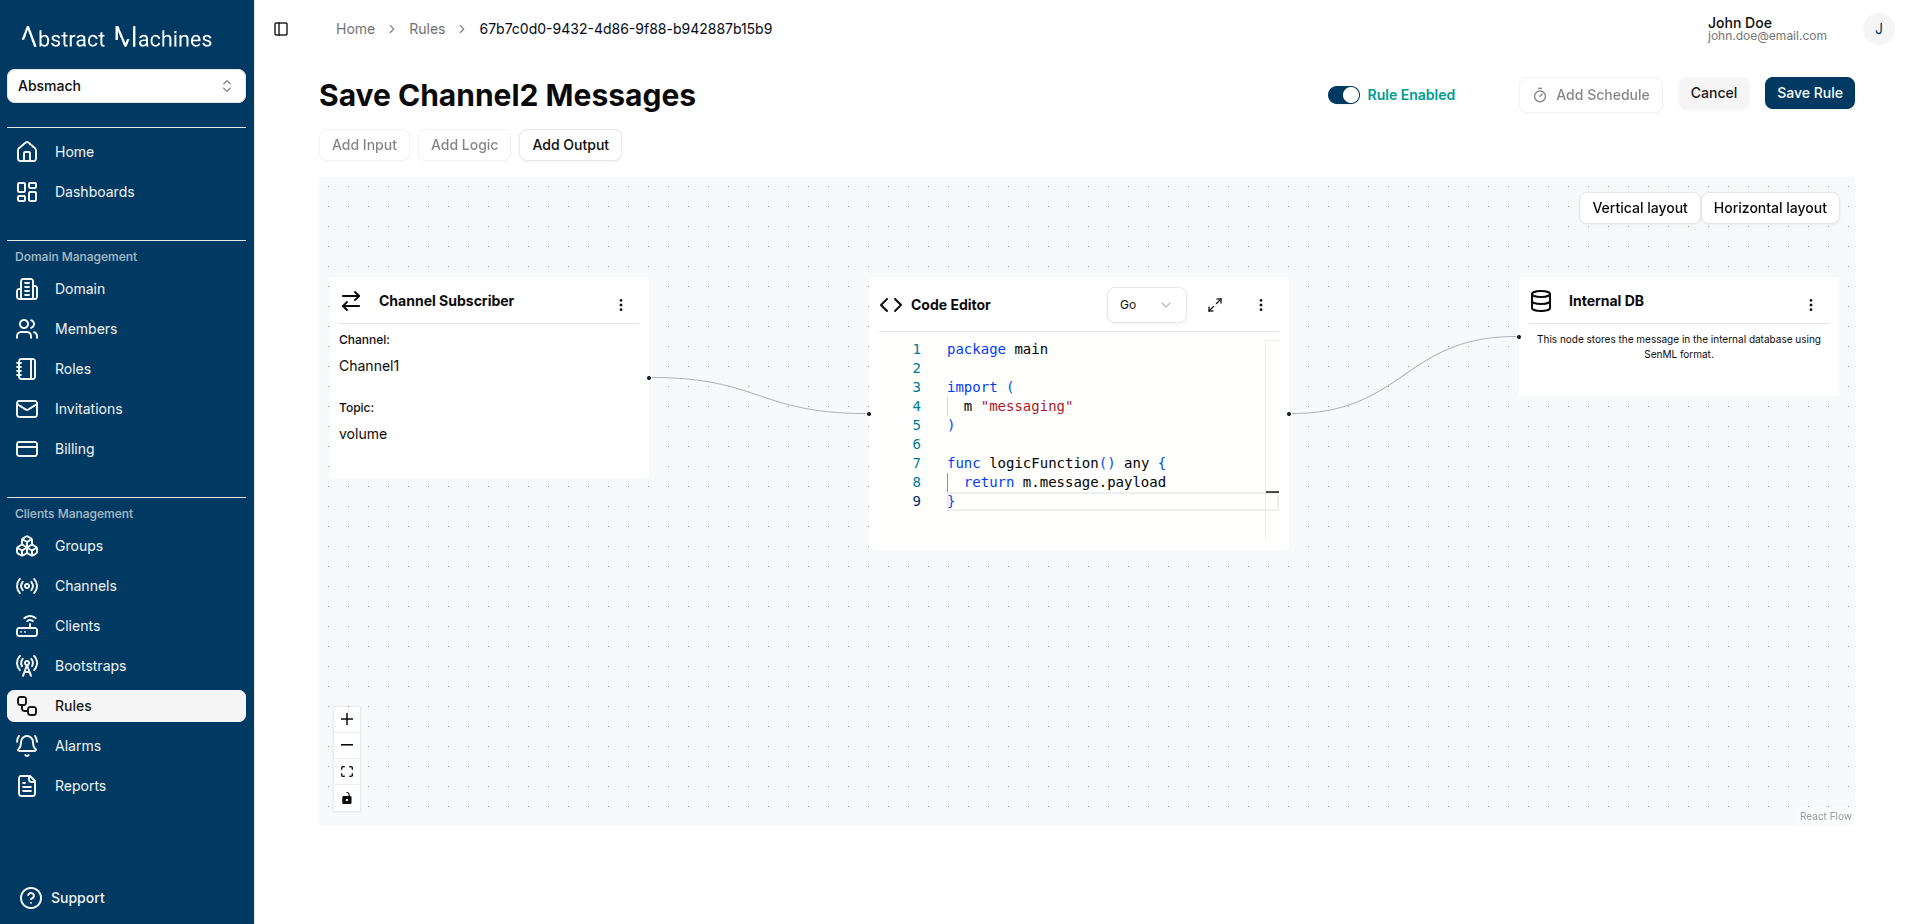1917x924 pixels.
Task: Click the Channel1 value text
Action: [369, 366]
